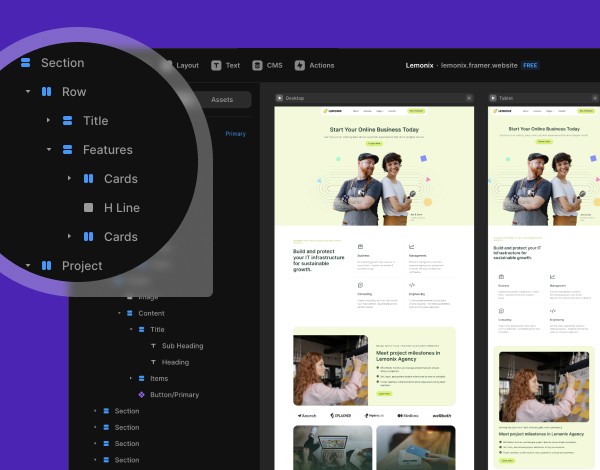
Task: Click the green hero button in Desktop preview
Action: 374,144
